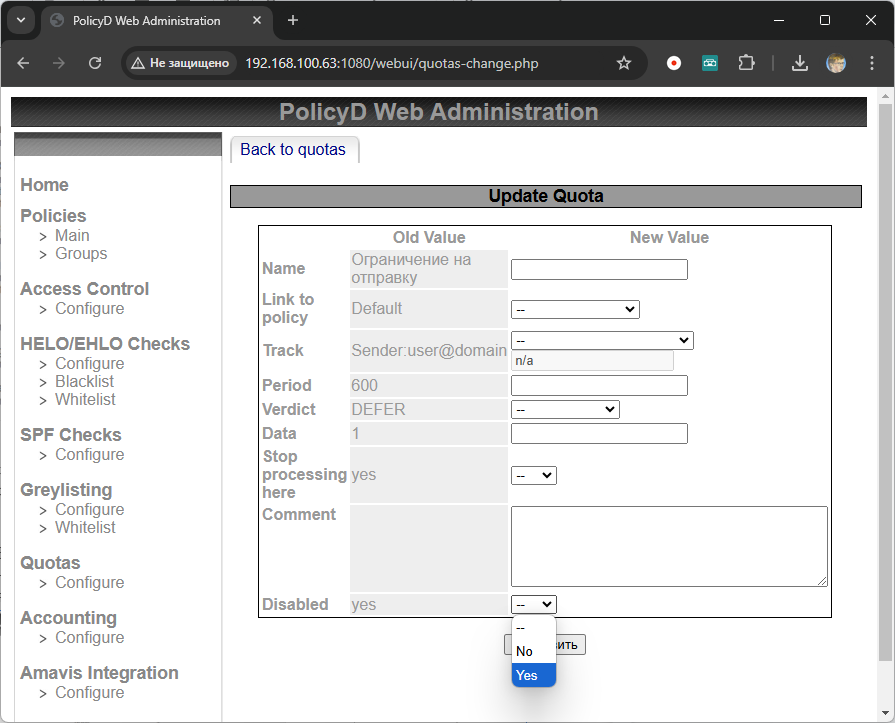Open Policies Main page
The height and width of the screenshot is (723, 895).
(x=72, y=235)
